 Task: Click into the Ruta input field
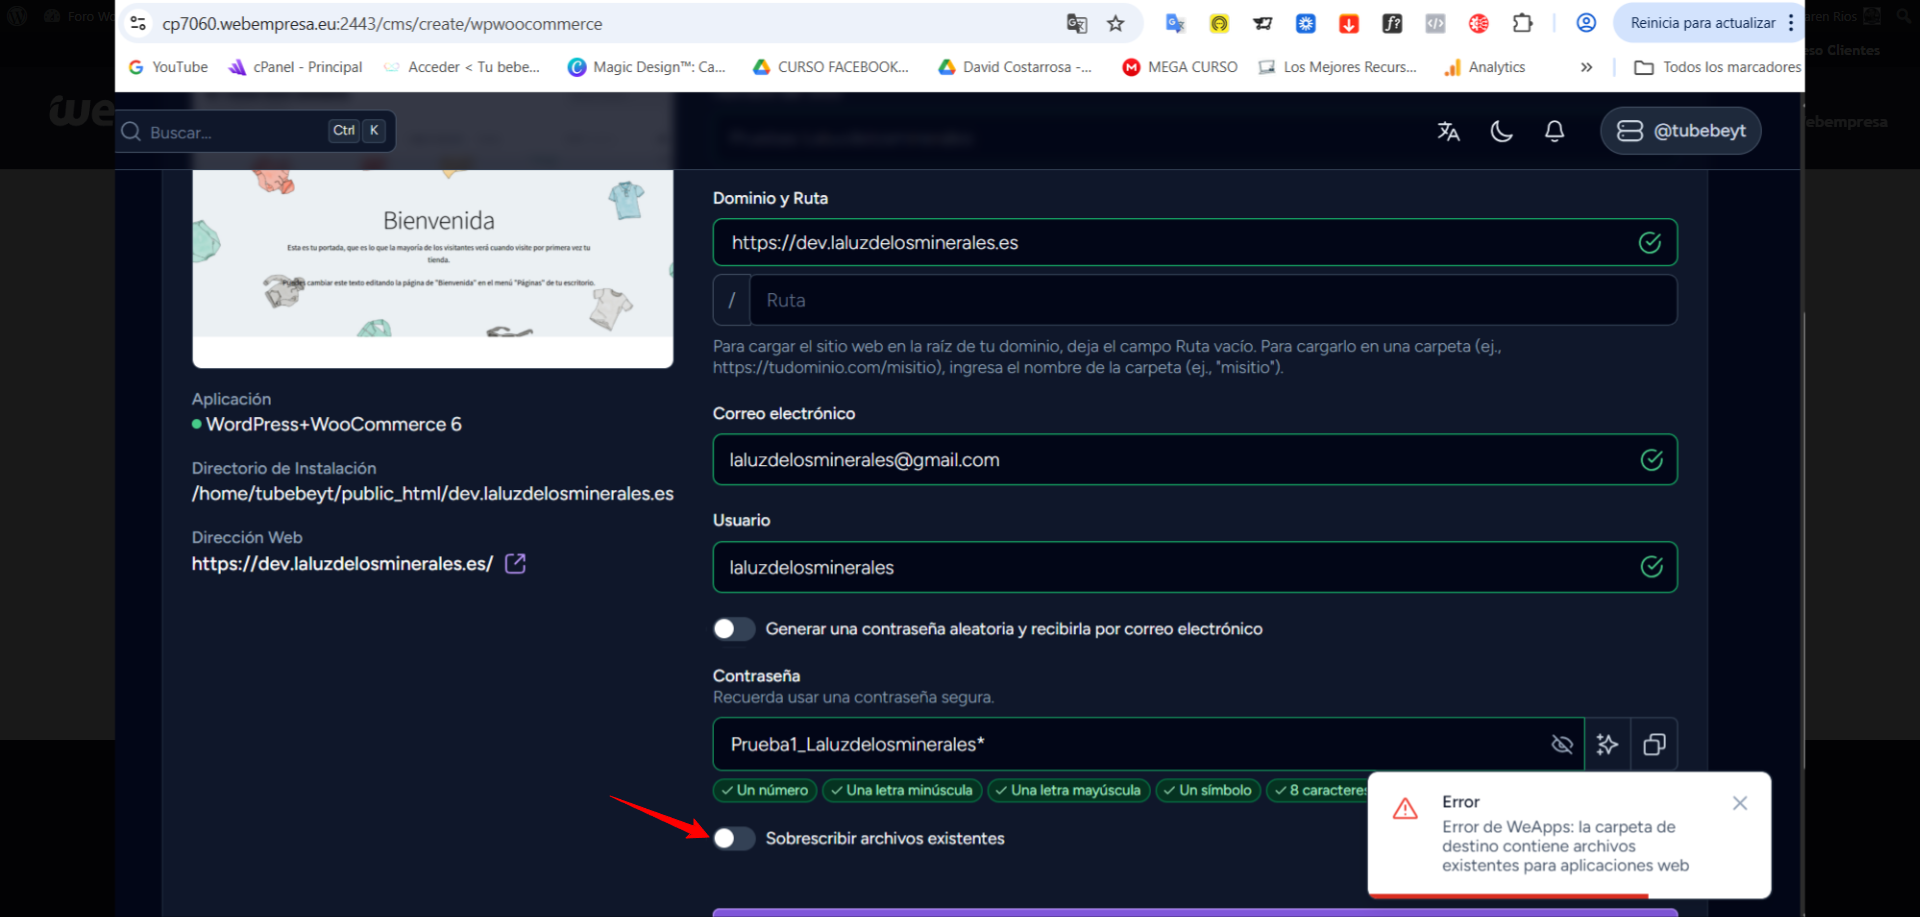[1212, 300]
